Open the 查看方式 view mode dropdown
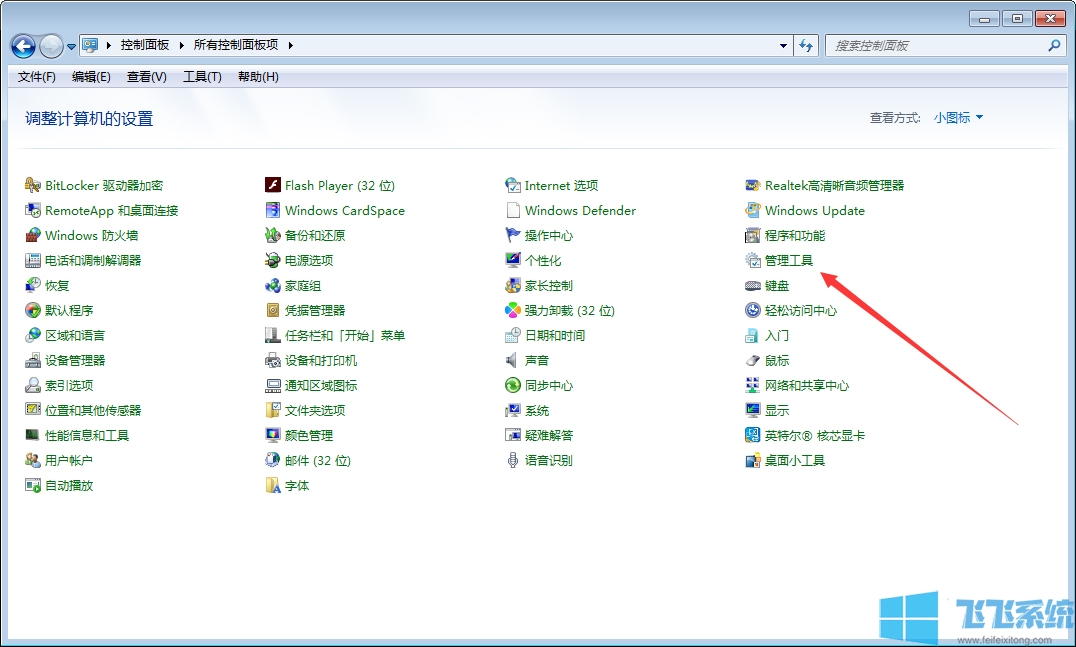The image size is (1076, 647). [955, 116]
